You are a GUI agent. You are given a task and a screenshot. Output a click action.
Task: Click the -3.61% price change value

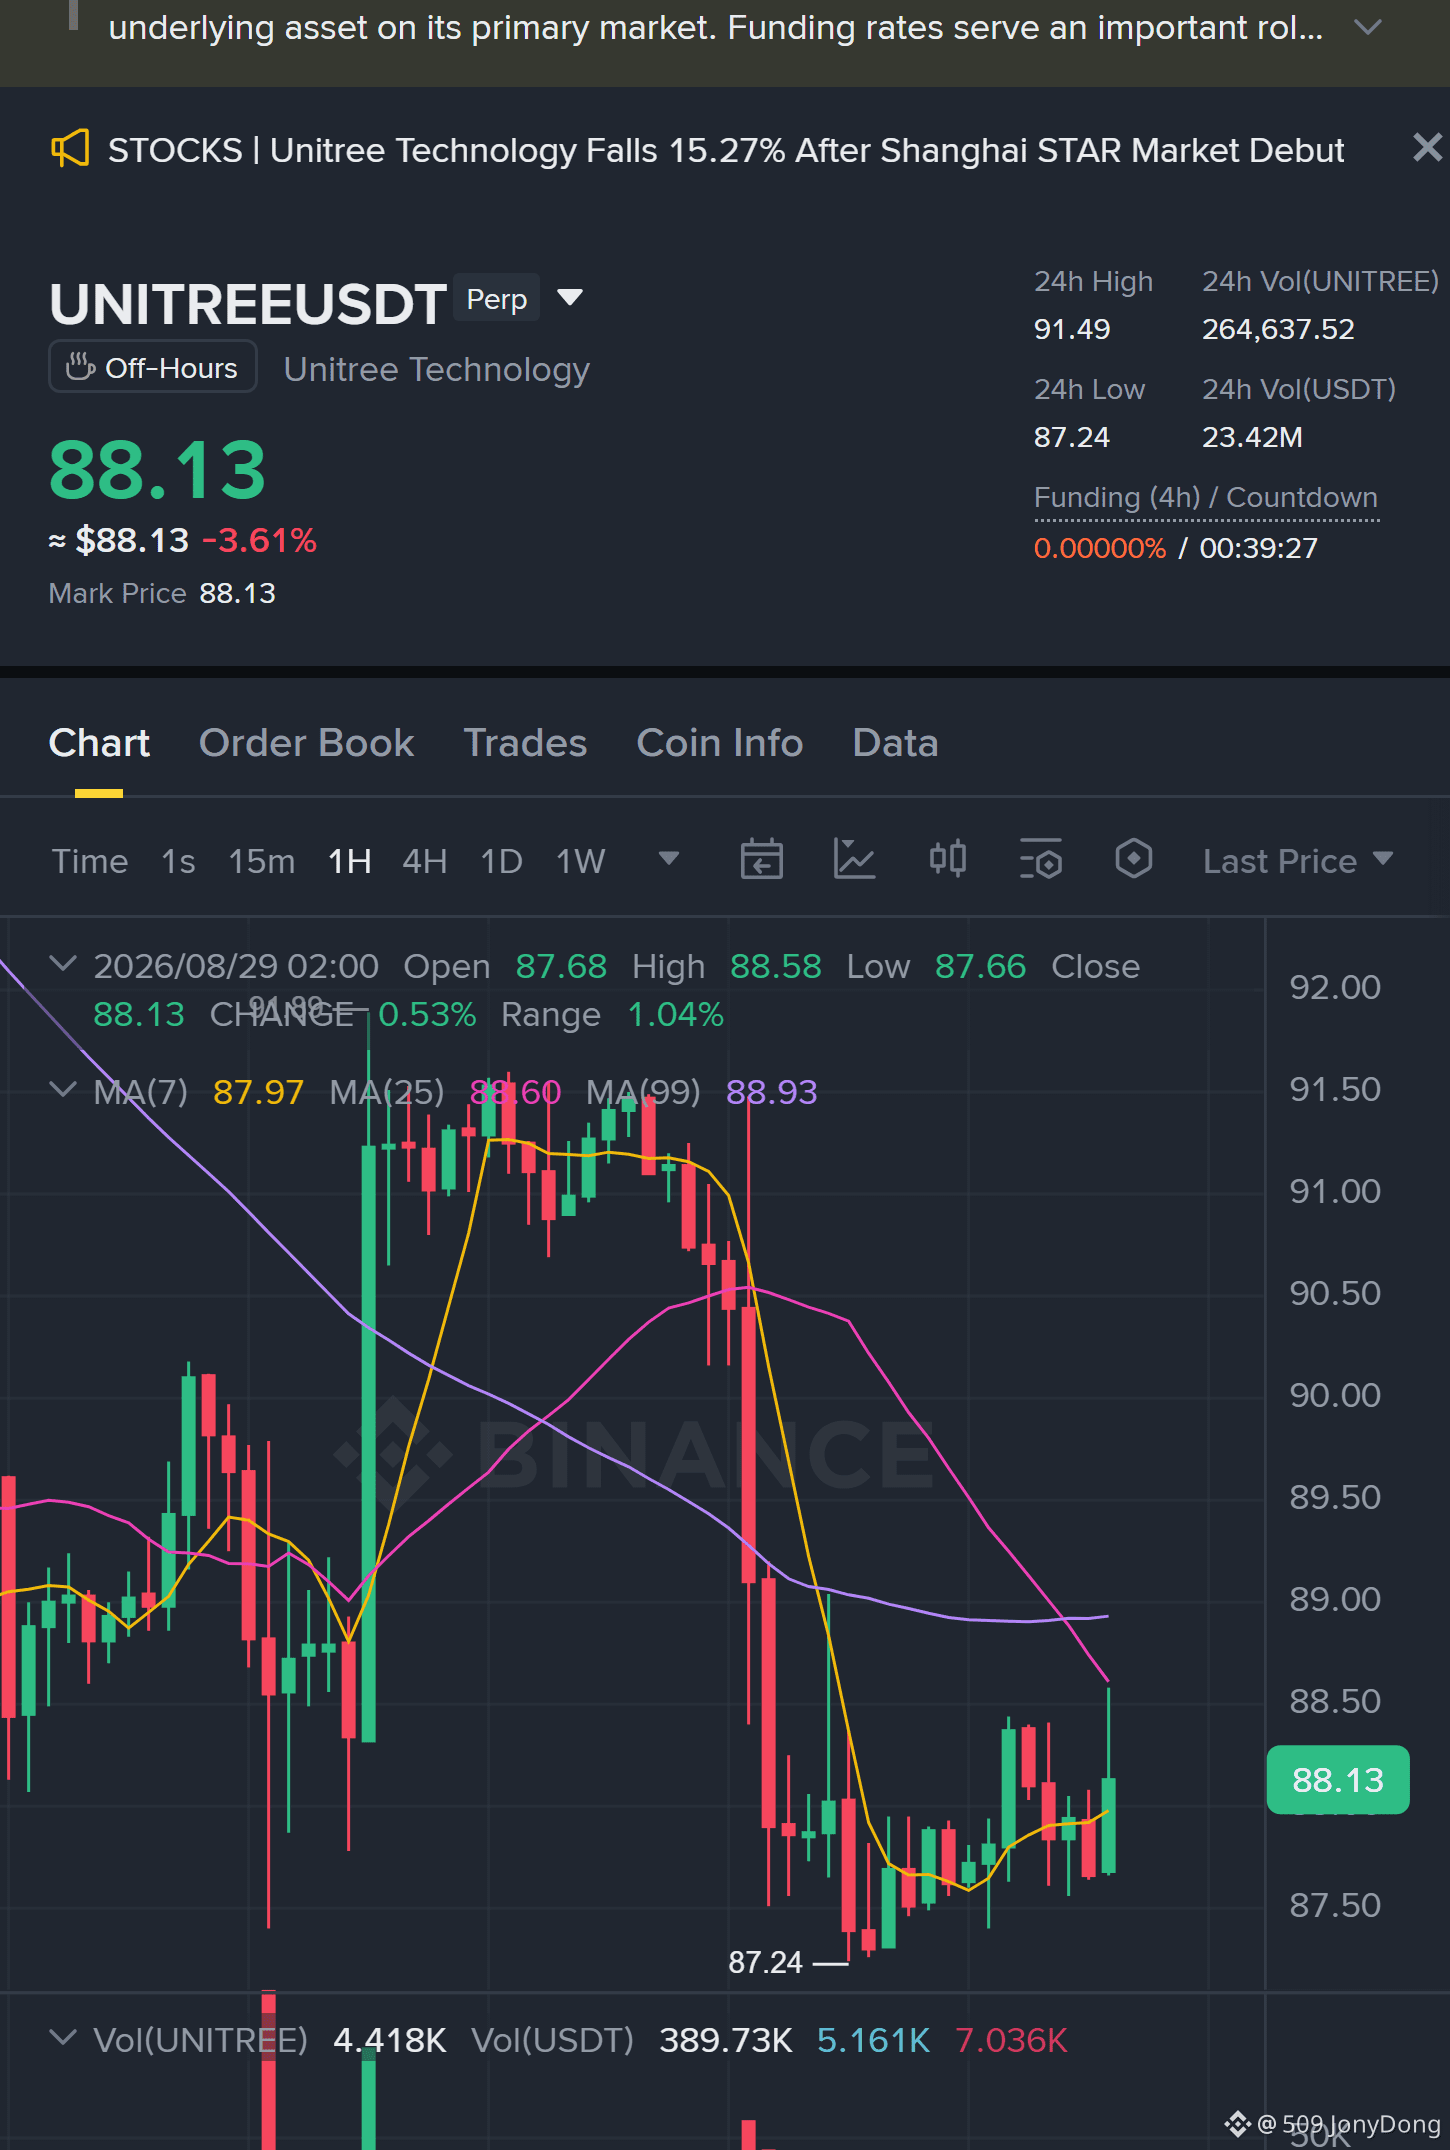pos(260,540)
